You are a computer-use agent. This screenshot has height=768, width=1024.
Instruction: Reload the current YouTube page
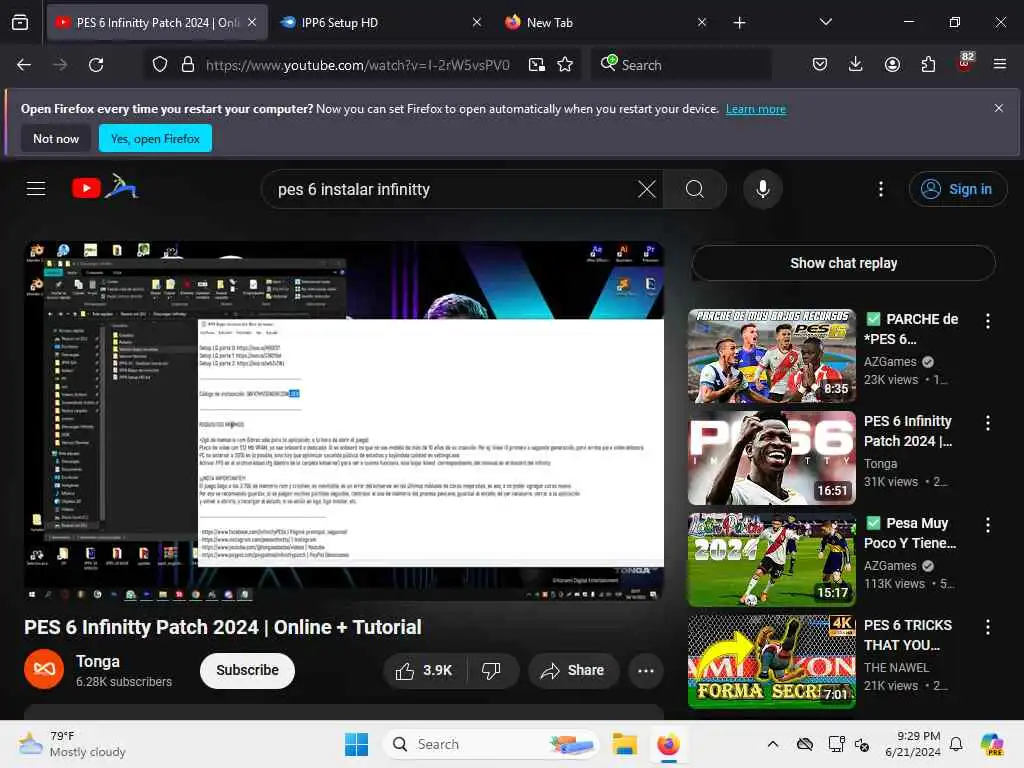(96, 65)
